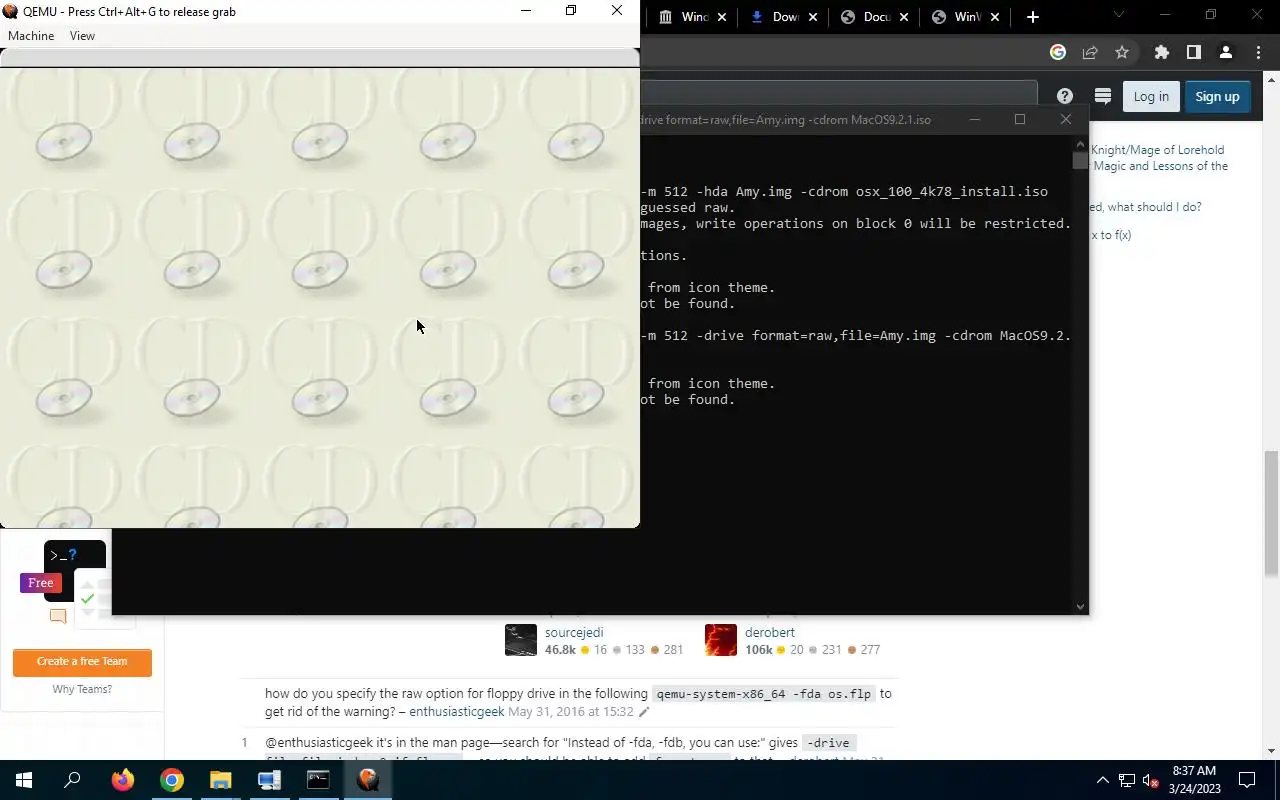Click the share page icon in Chrome

[1090, 52]
